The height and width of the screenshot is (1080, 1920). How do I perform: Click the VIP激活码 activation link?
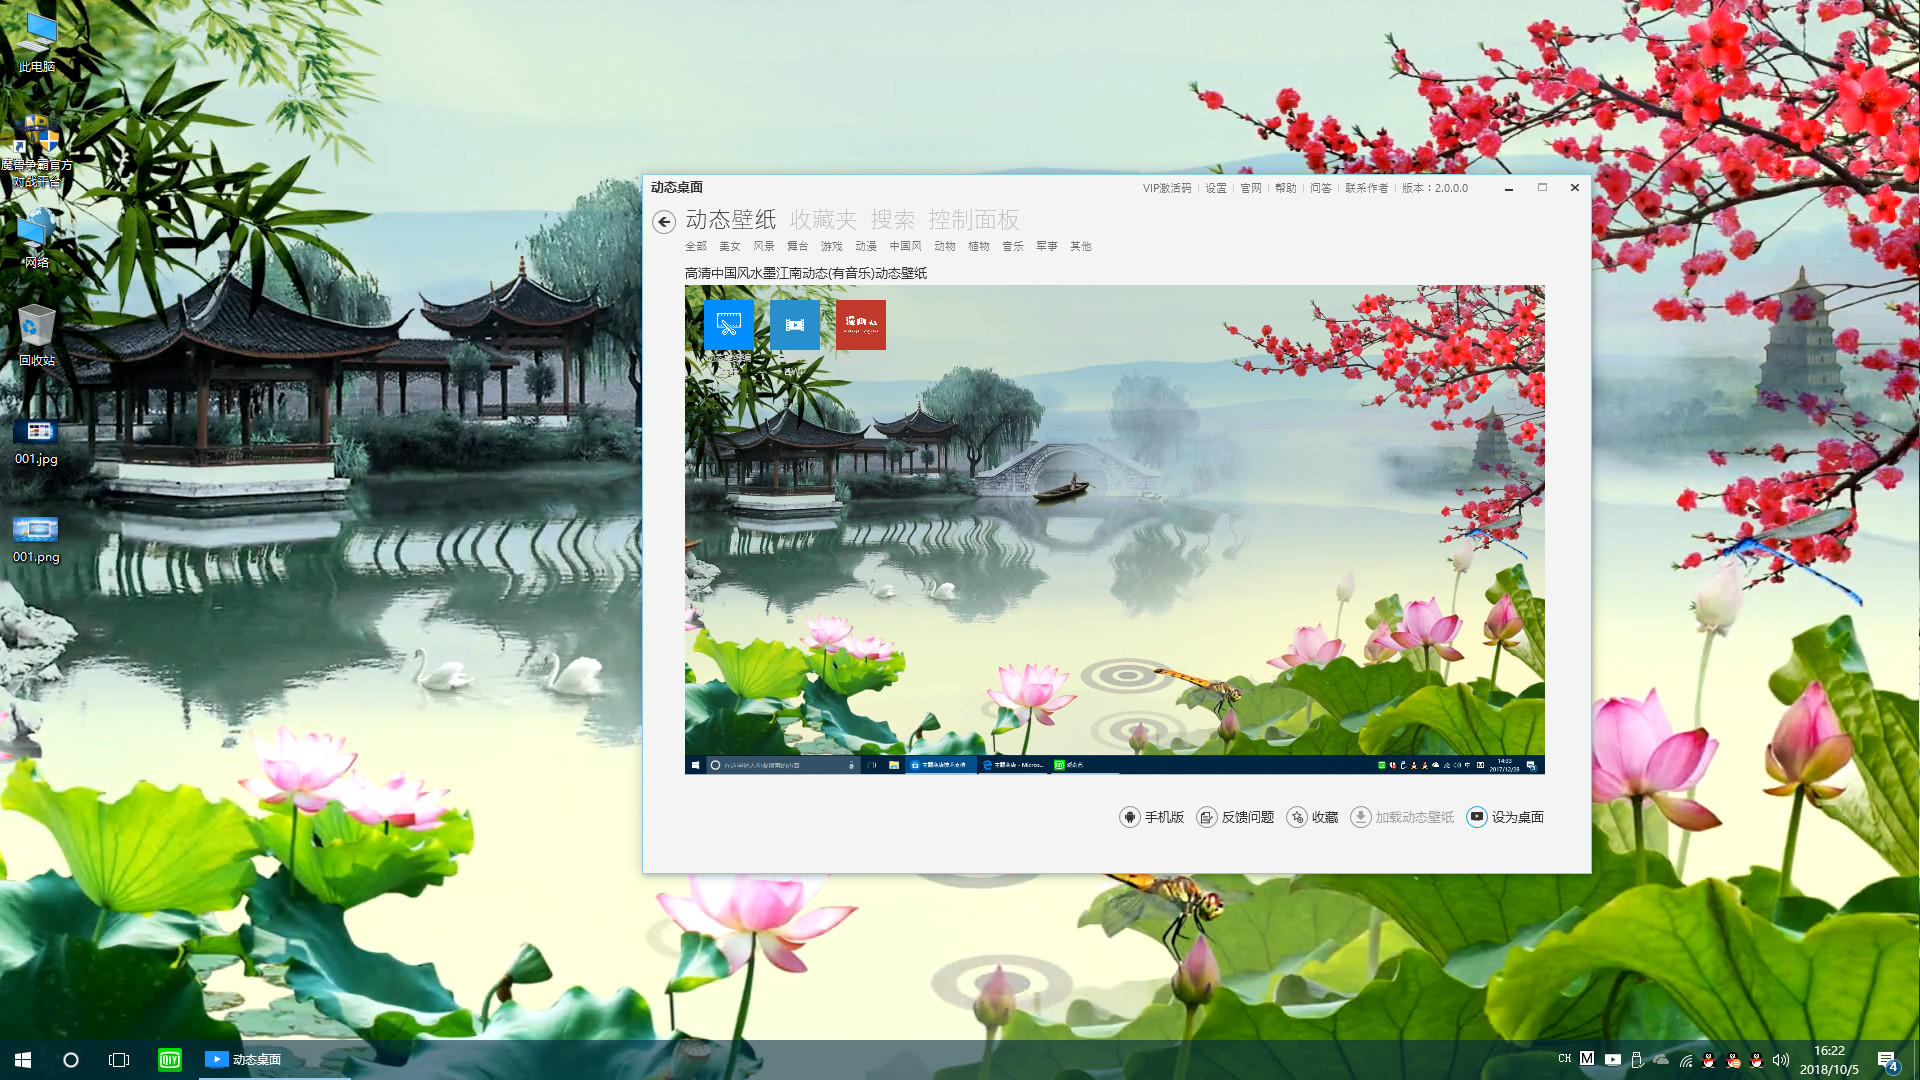[x=1167, y=188]
